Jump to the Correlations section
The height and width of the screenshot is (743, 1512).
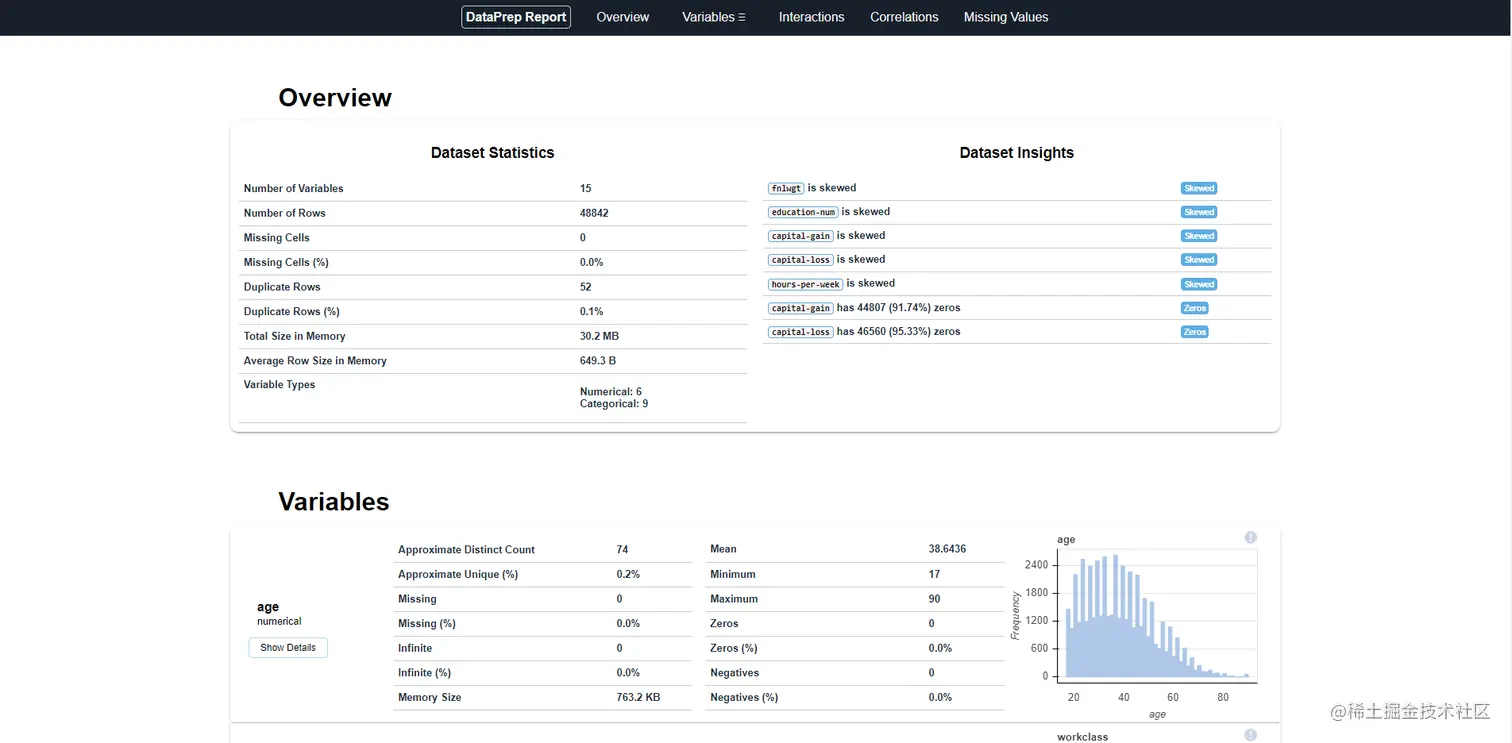(904, 17)
